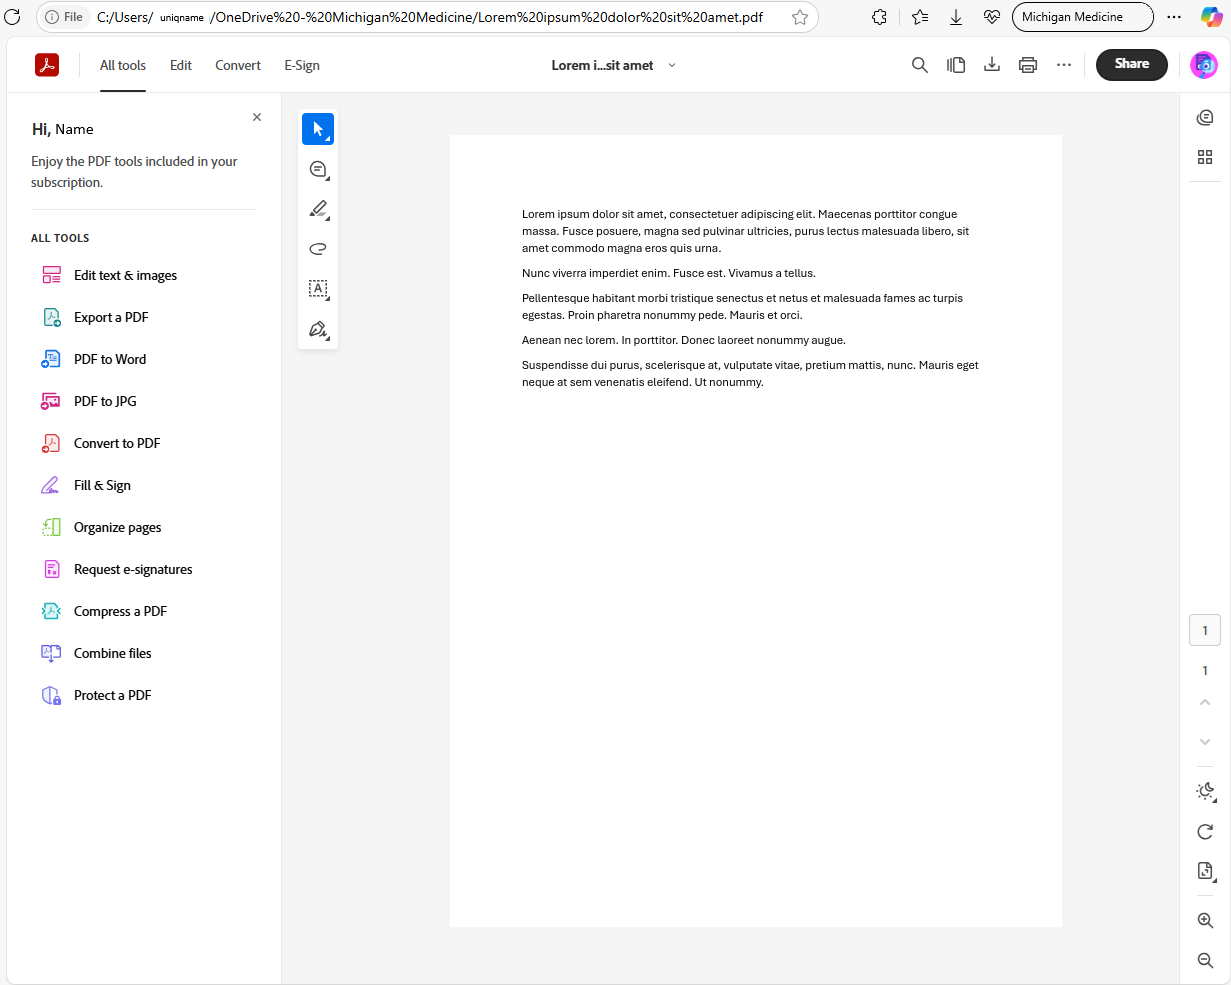Image resolution: width=1231 pixels, height=985 pixels.
Task: Zoom in on the document
Action: (x=1205, y=921)
